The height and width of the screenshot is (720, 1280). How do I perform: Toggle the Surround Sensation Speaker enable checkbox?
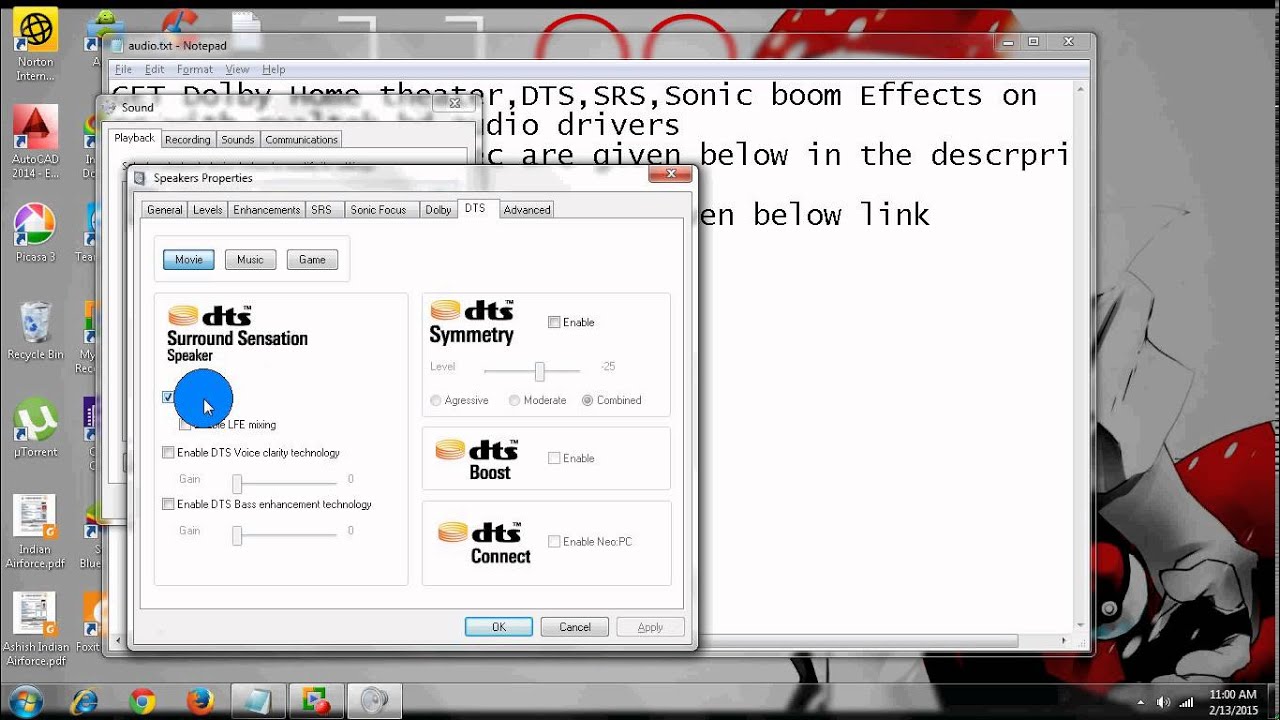click(168, 397)
